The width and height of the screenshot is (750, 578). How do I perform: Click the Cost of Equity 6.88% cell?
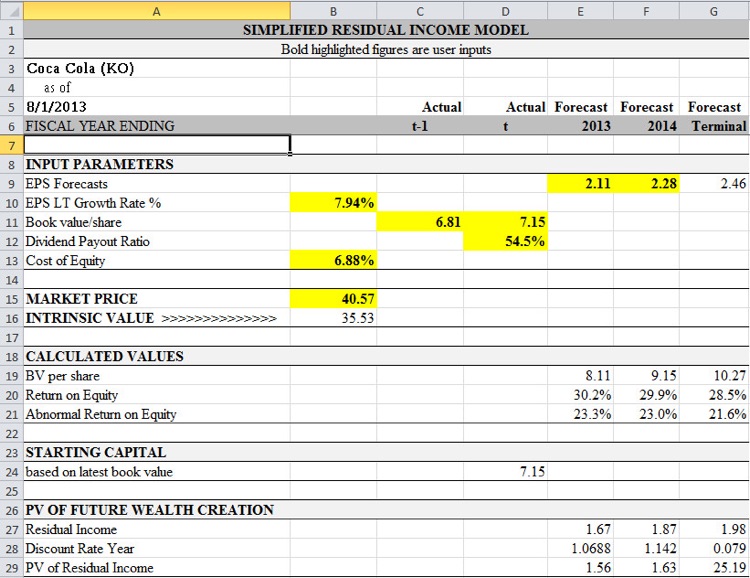pyautogui.click(x=333, y=260)
